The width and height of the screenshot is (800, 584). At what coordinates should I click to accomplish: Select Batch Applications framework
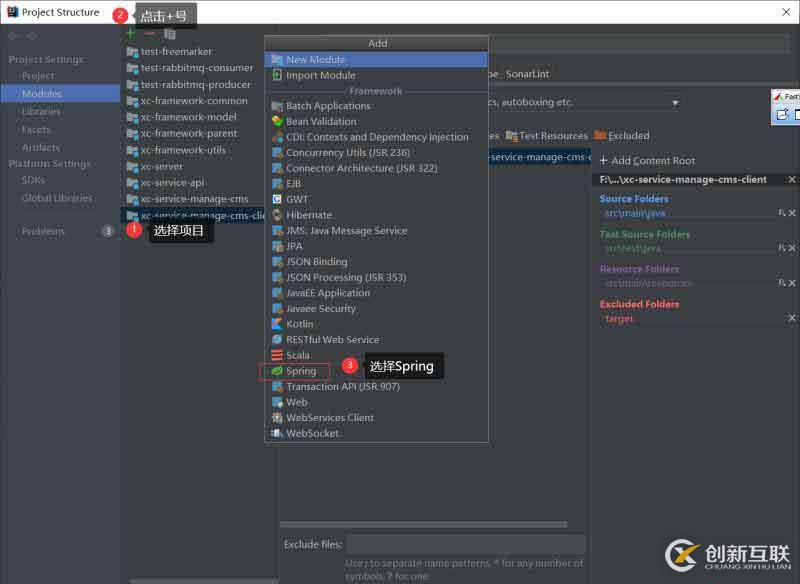tap(376, 106)
